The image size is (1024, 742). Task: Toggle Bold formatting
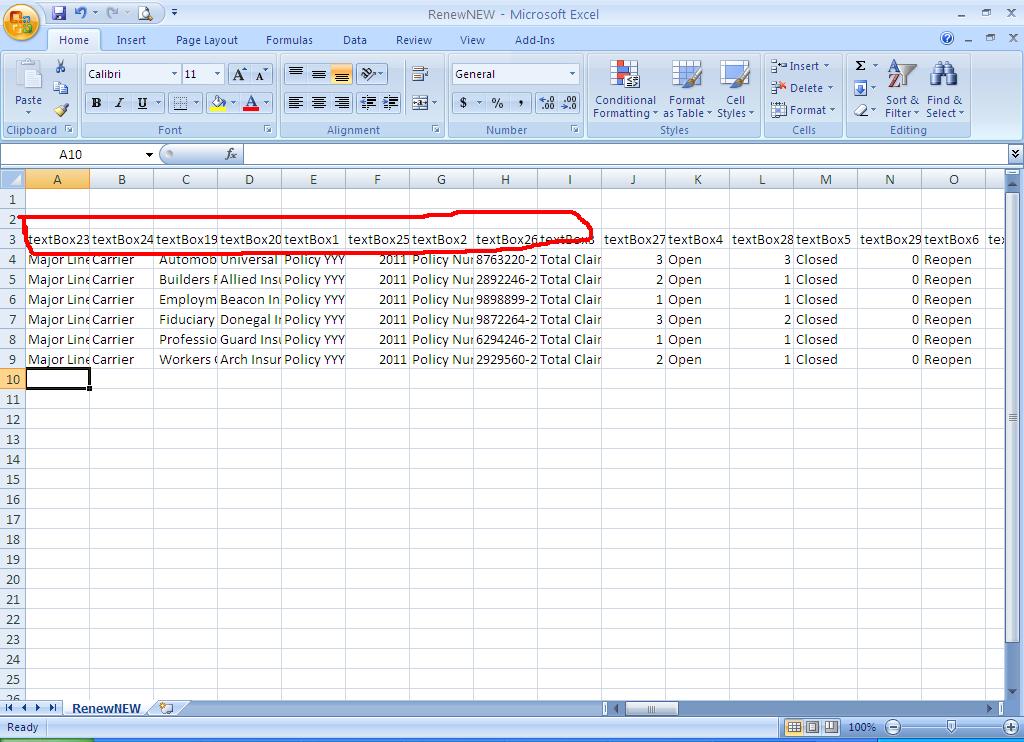(96, 103)
